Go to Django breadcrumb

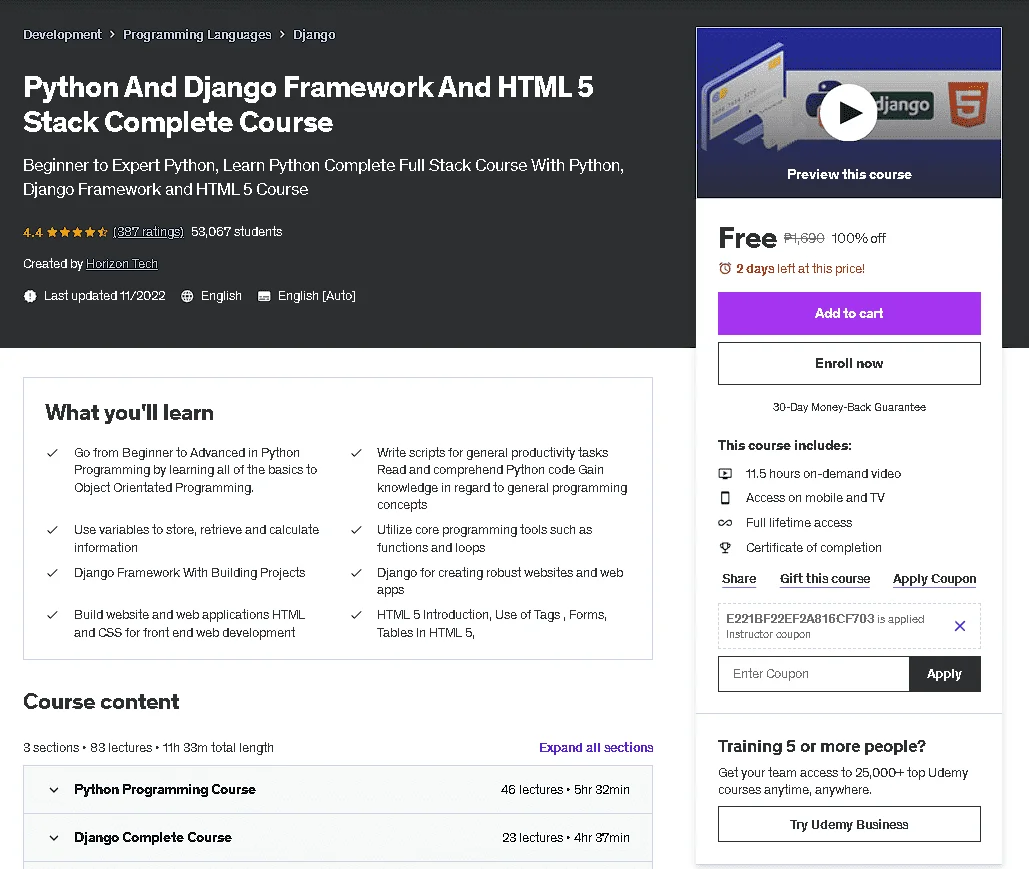pyautogui.click(x=314, y=35)
